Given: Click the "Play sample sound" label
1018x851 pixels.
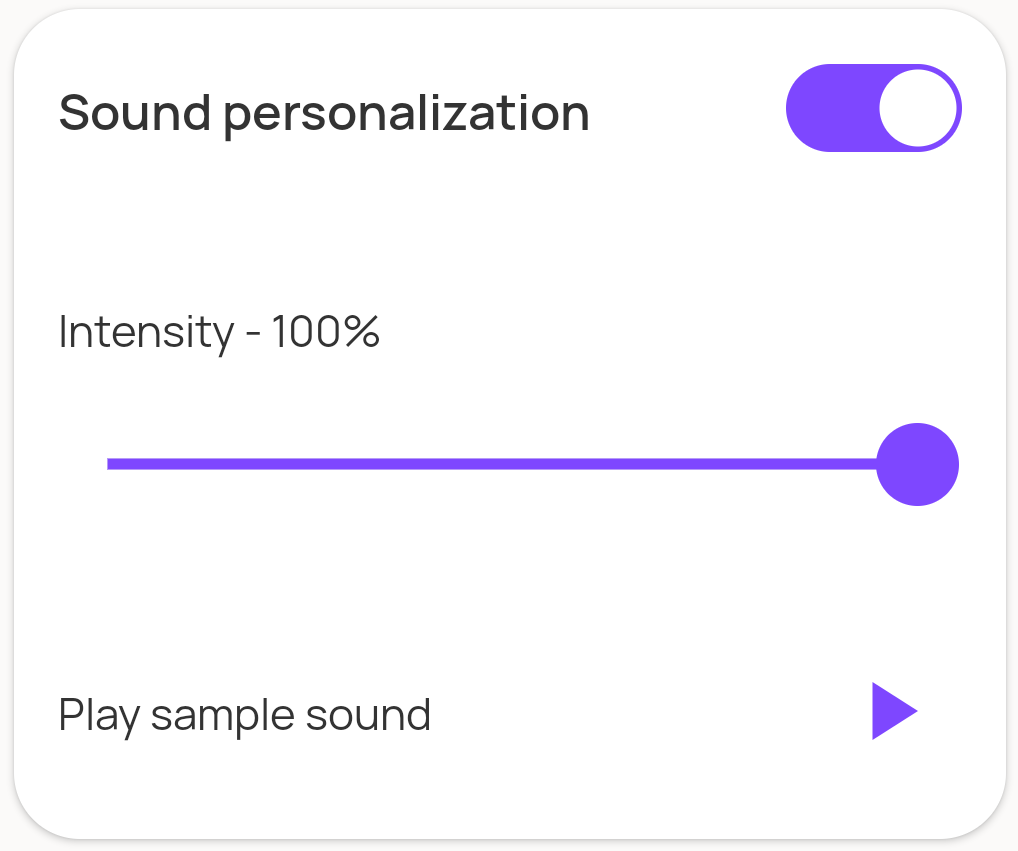Looking at the screenshot, I should click(245, 716).
